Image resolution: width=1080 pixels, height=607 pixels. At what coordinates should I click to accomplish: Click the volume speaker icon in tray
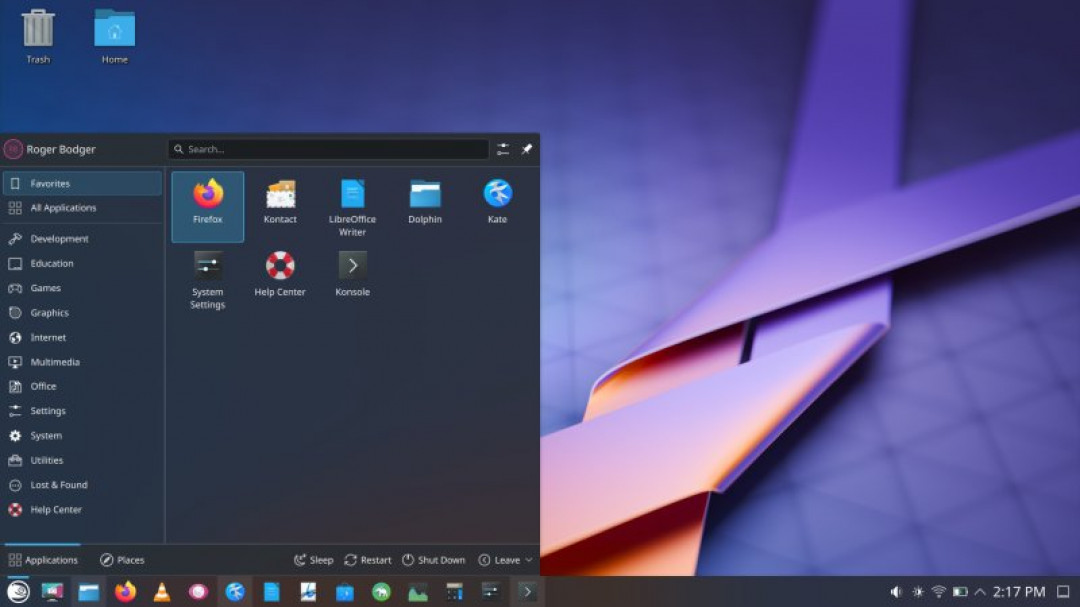pyautogui.click(x=896, y=592)
